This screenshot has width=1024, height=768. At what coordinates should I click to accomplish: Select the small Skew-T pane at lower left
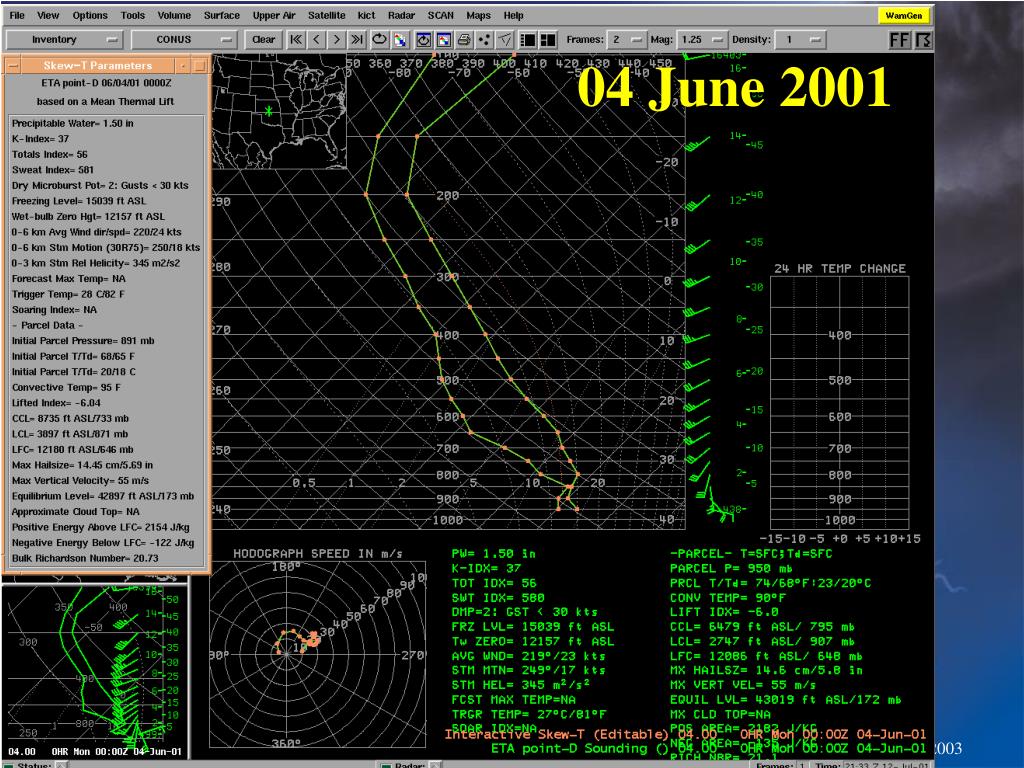point(95,672)
